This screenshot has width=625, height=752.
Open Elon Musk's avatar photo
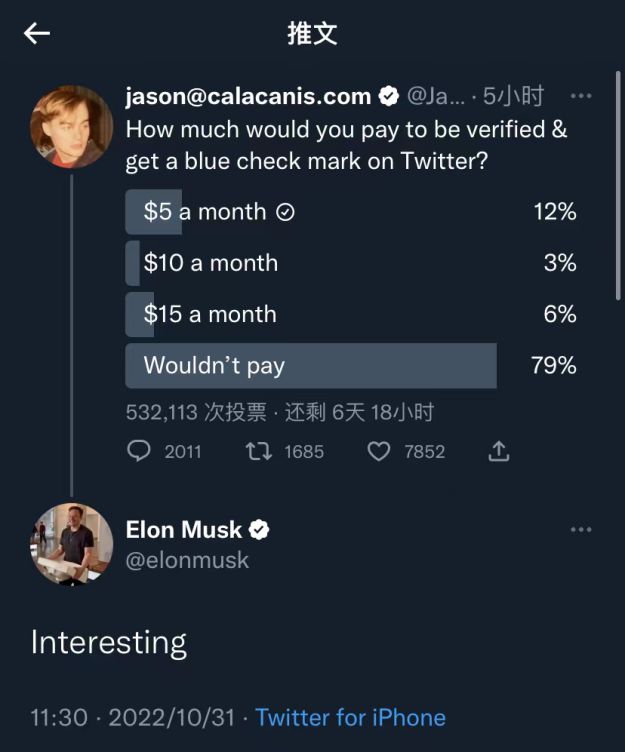click(71, 544)
